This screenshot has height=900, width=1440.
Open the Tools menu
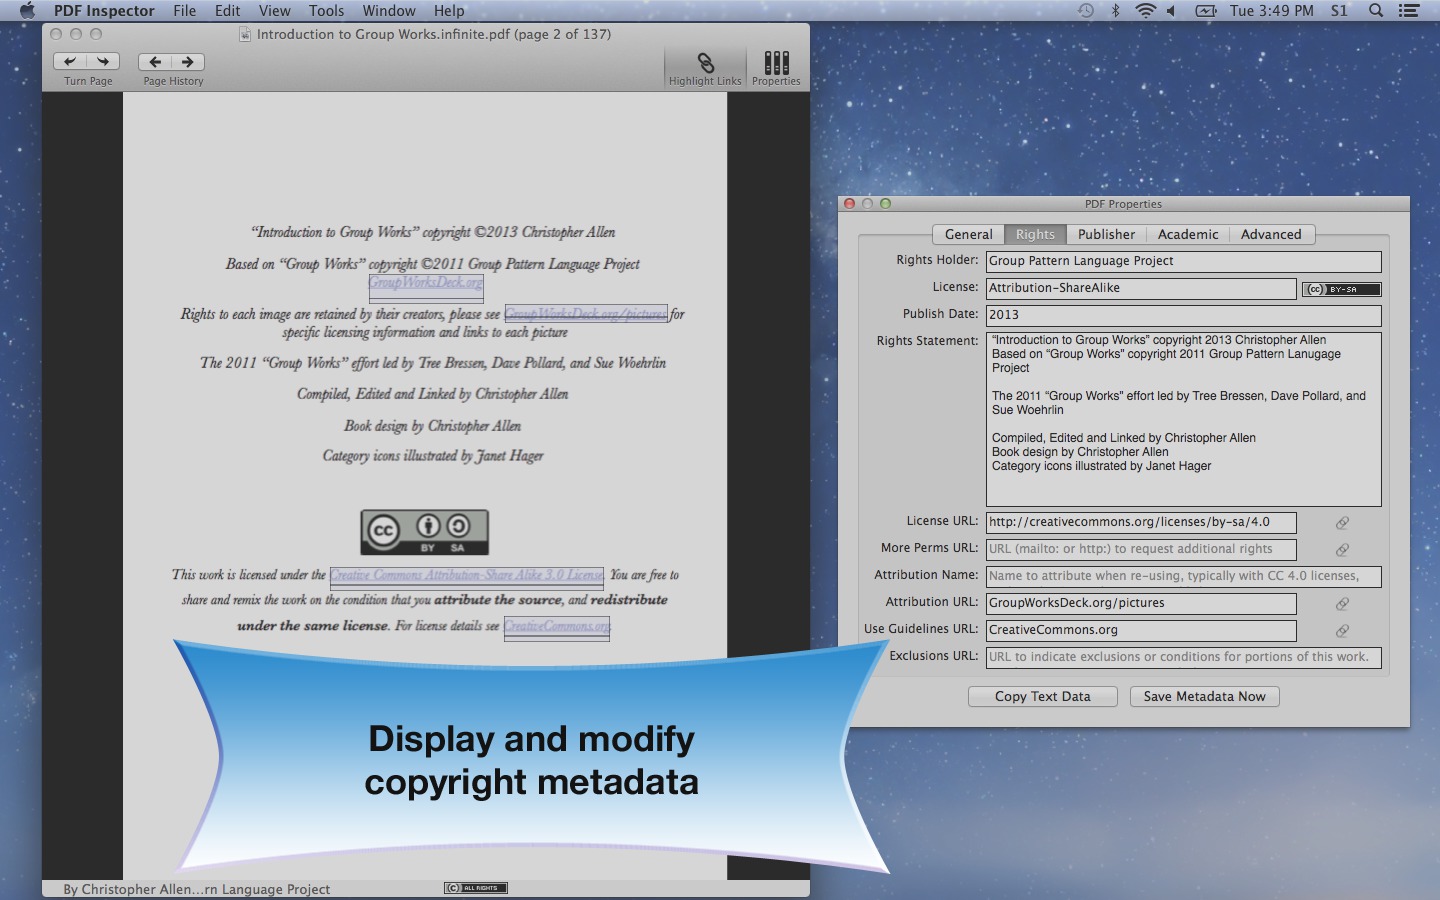326,11
